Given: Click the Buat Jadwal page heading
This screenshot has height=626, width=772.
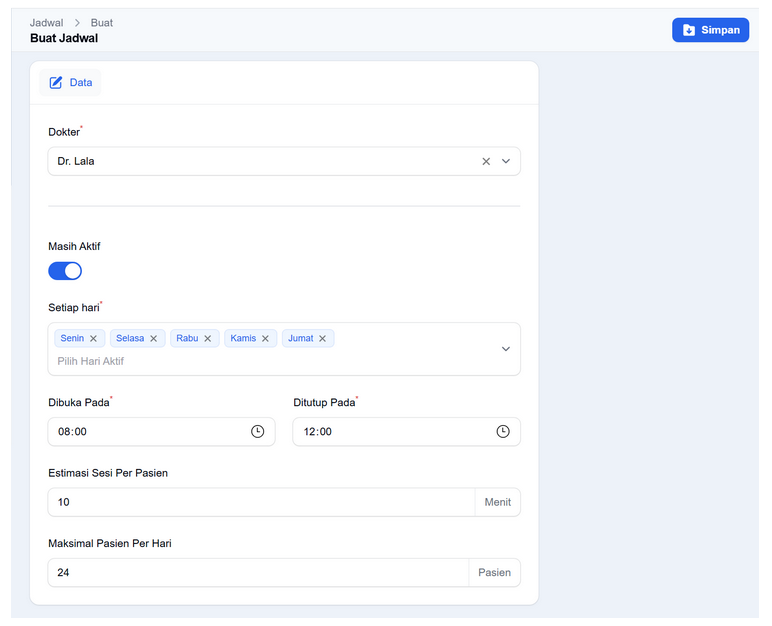Looking at the screenshot, I should (64, 38).
